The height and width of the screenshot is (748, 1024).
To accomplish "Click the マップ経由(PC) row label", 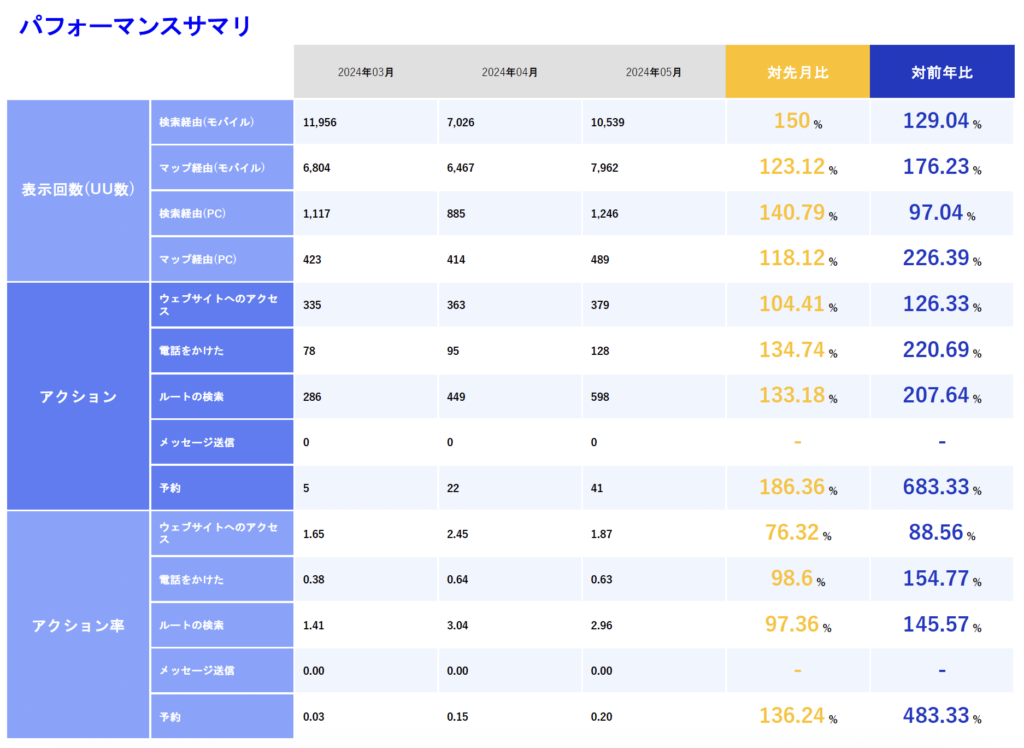I will tap(198, 259).
